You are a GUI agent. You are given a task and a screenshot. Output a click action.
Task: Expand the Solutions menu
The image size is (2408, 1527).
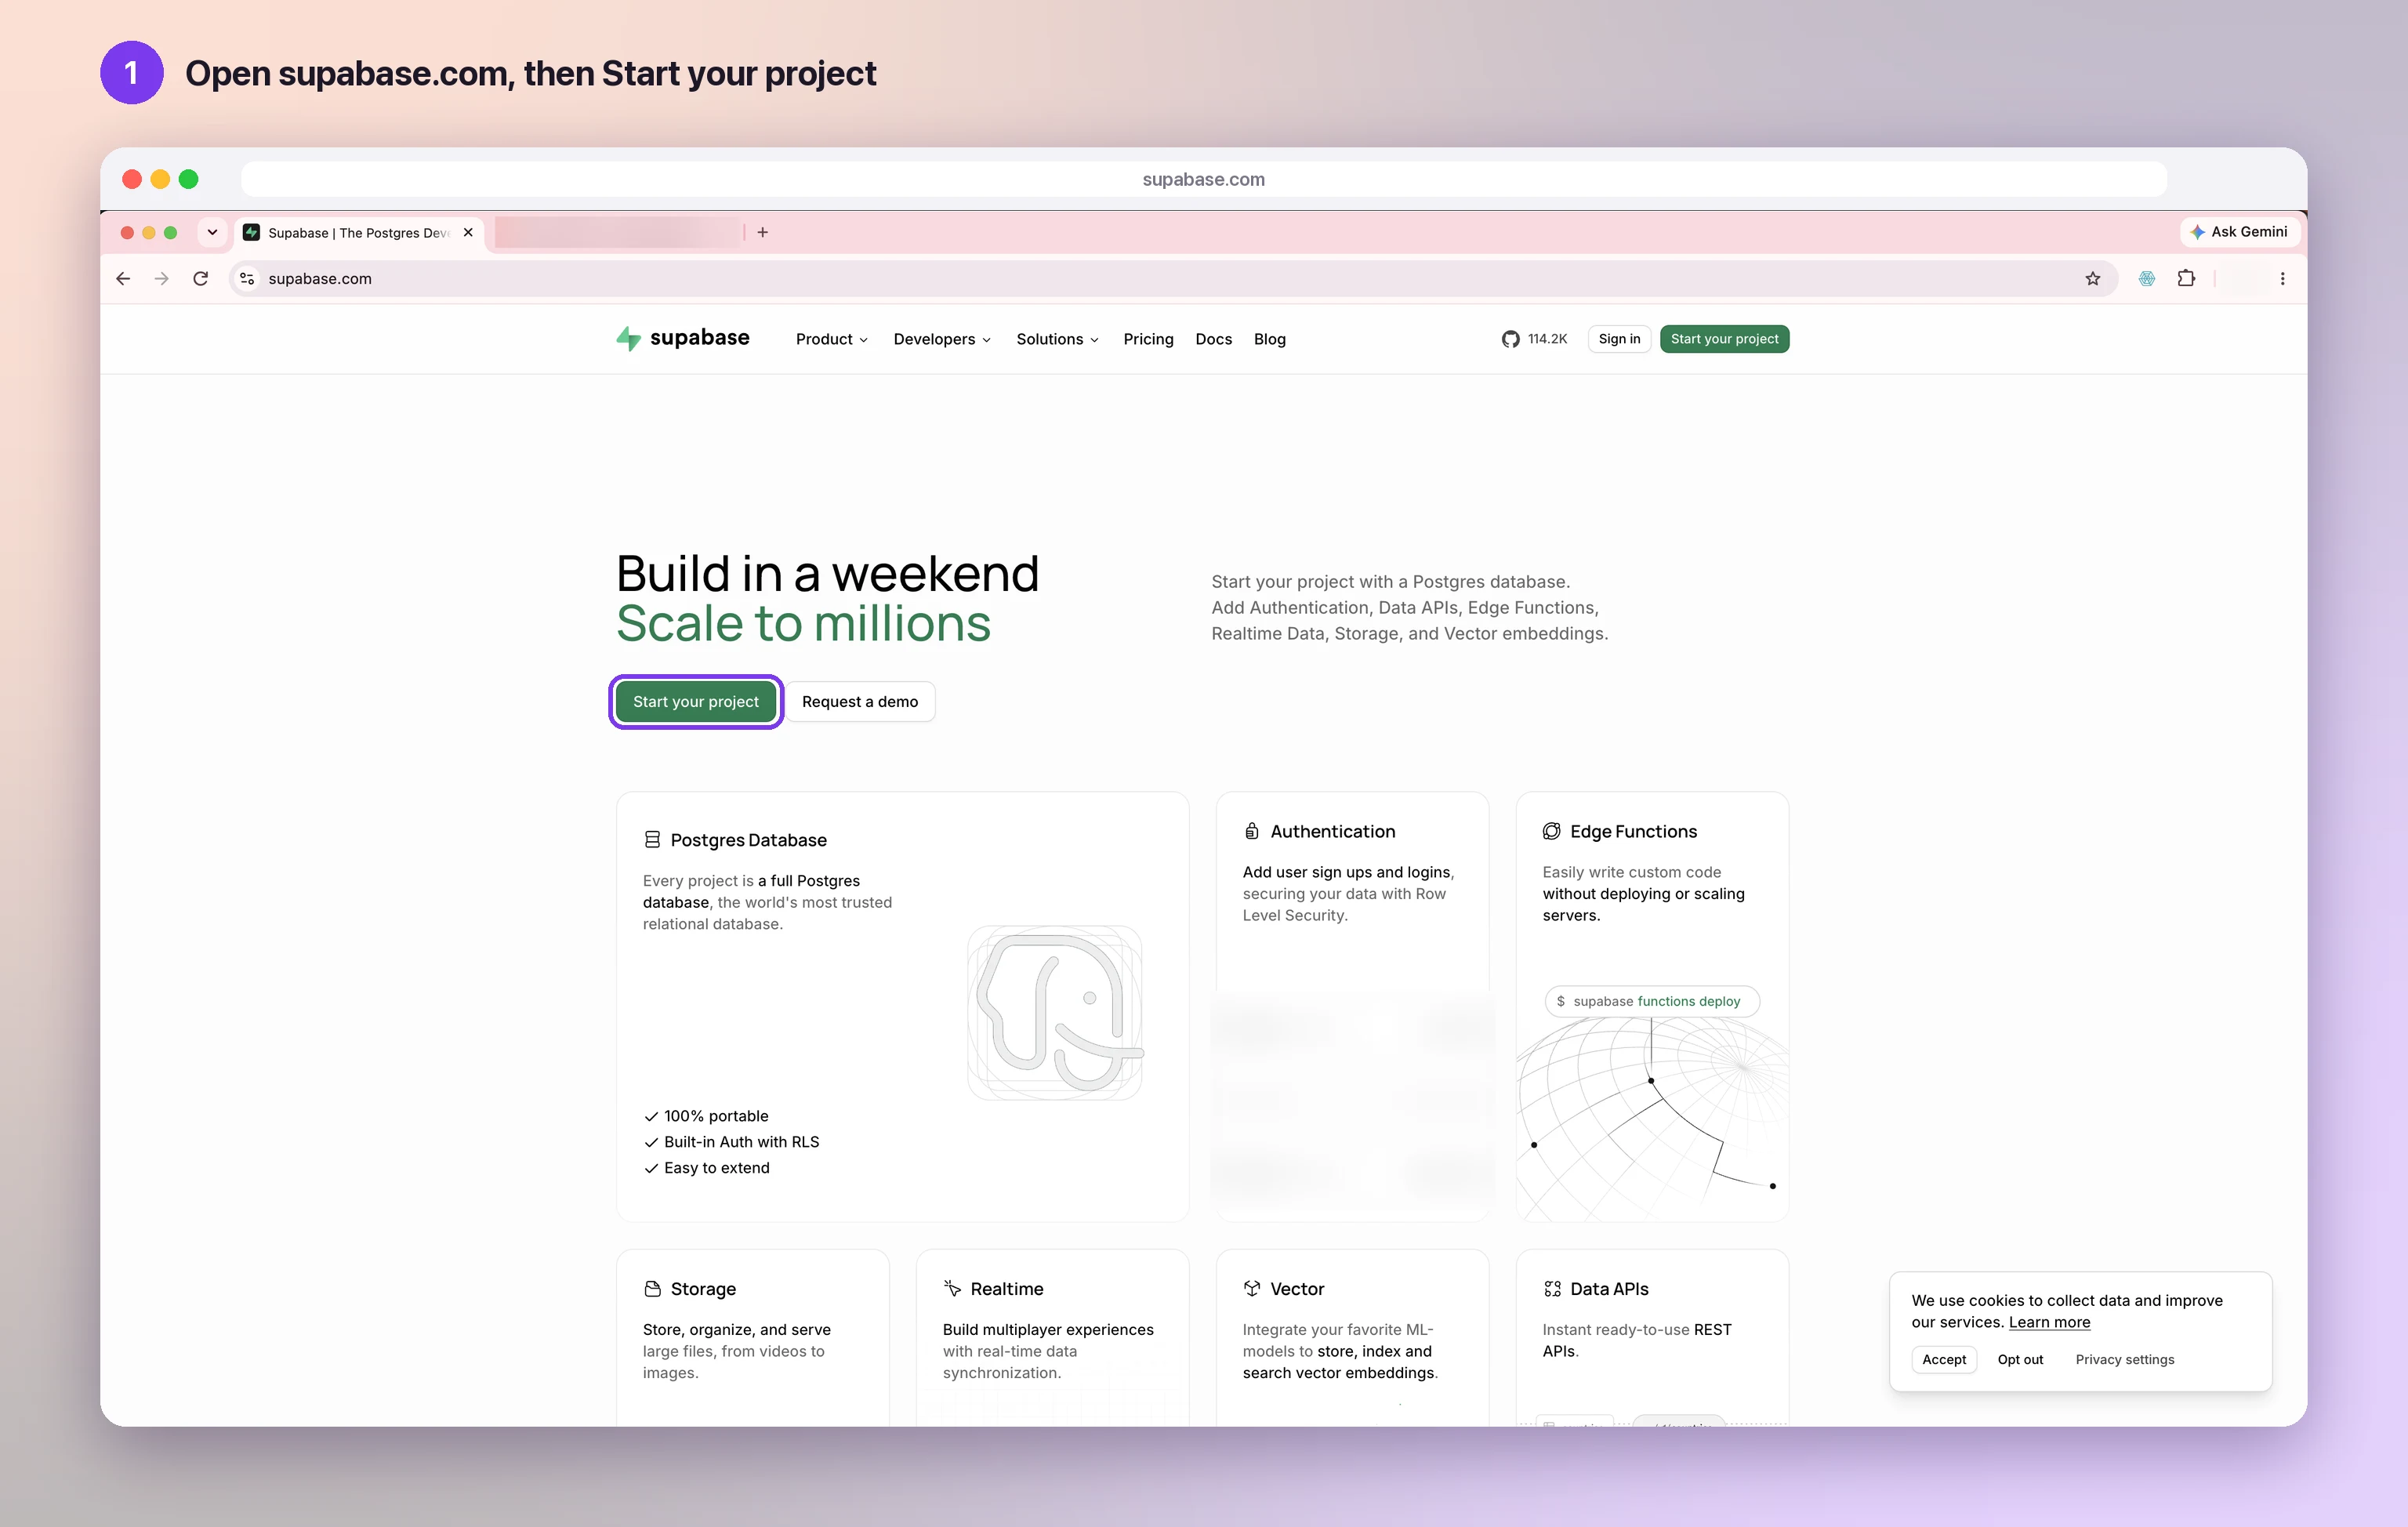[x=1058, y=339]
